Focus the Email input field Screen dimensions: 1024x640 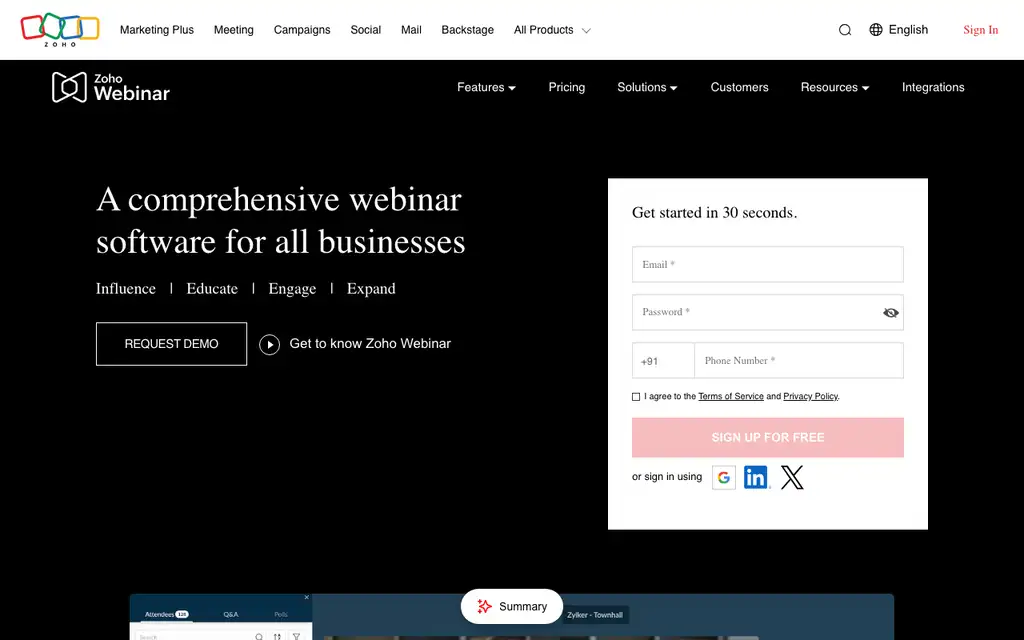tap(768, 264)
